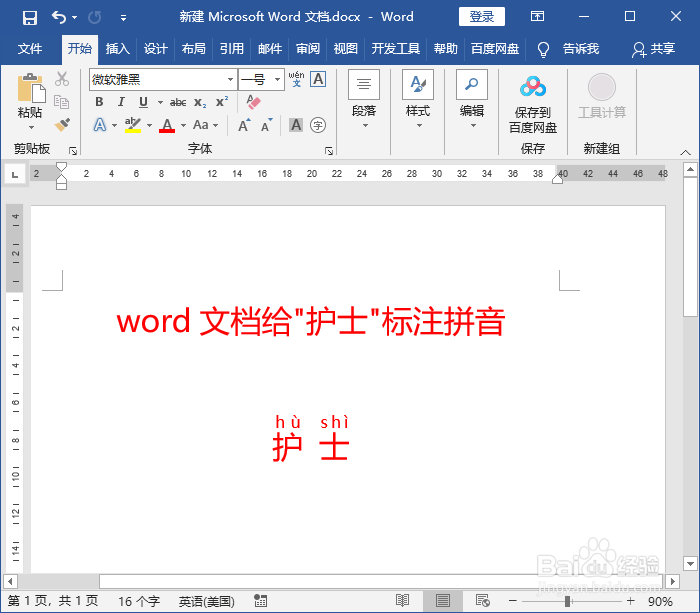
Task: Click the 共享 share button
Action: 654,49
